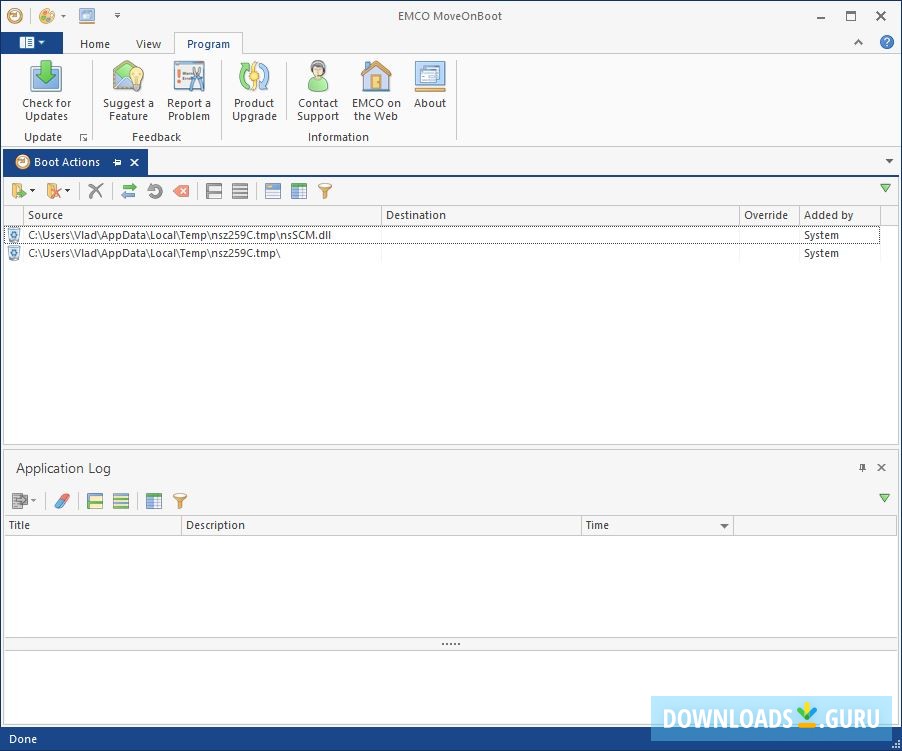Select the Boot Actions document tab
The height and width of the screenshot is (751, 902).
tap(67, 162)
